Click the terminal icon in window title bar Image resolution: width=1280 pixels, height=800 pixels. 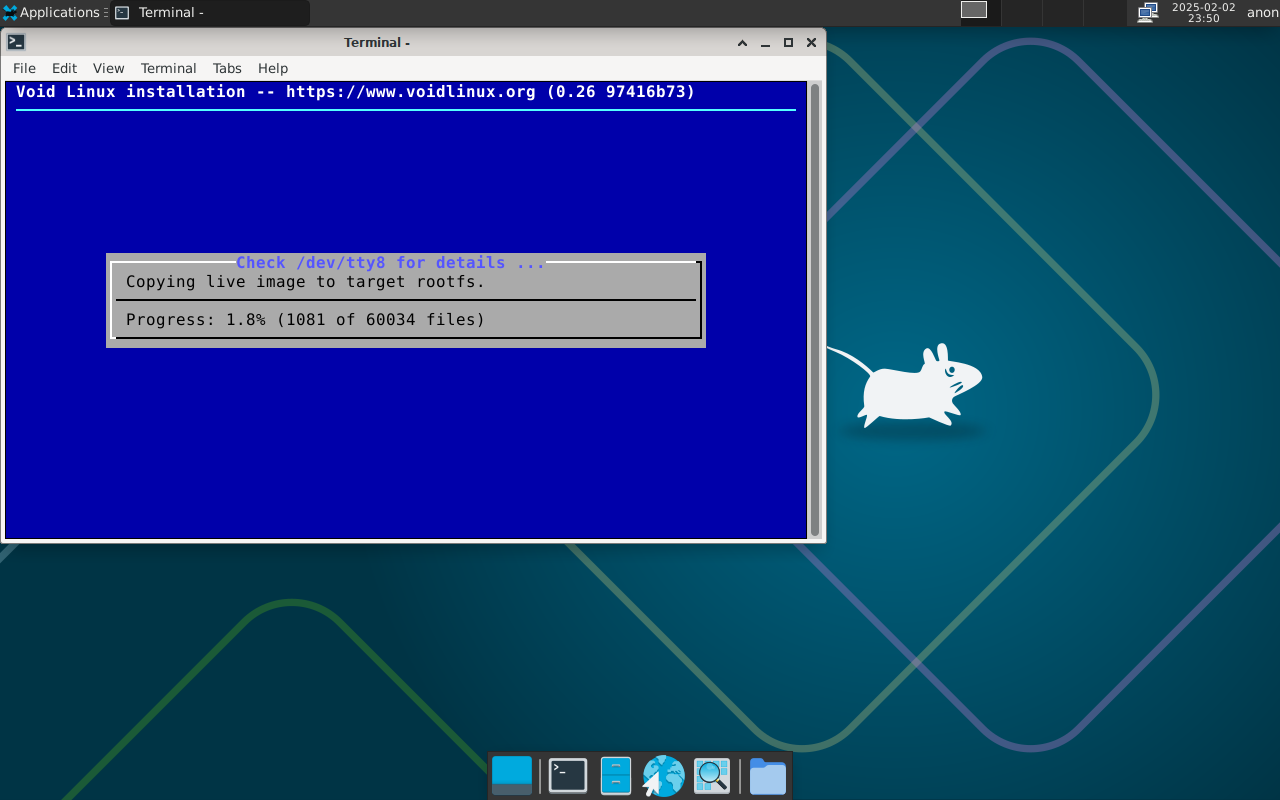pyautogui.click(x=16, y=42)
